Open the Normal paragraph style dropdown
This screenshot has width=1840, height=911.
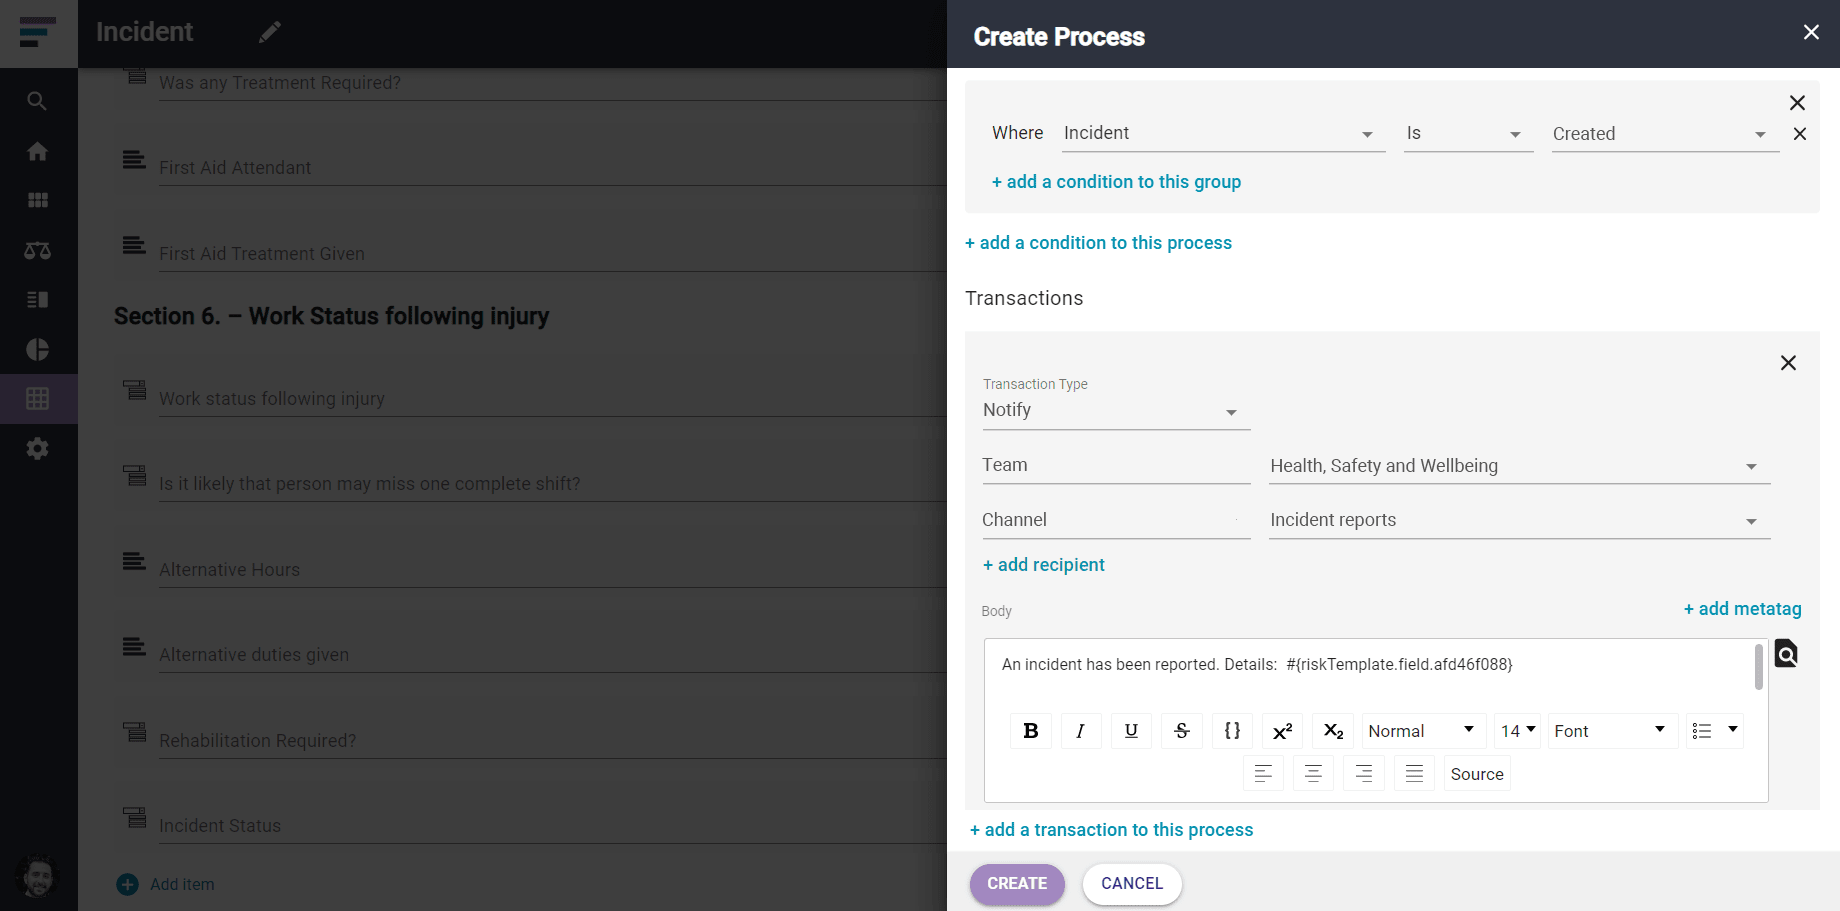pos(1422,731)
